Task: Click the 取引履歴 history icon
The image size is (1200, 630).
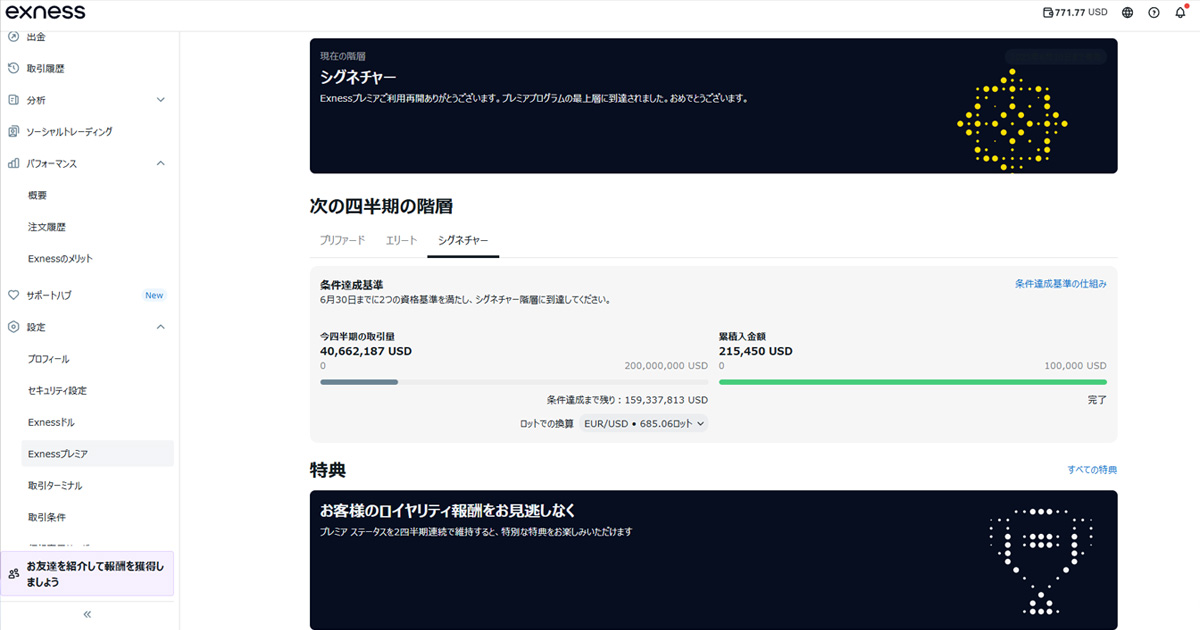Action: pyautogui.click(x=14, y=68)
